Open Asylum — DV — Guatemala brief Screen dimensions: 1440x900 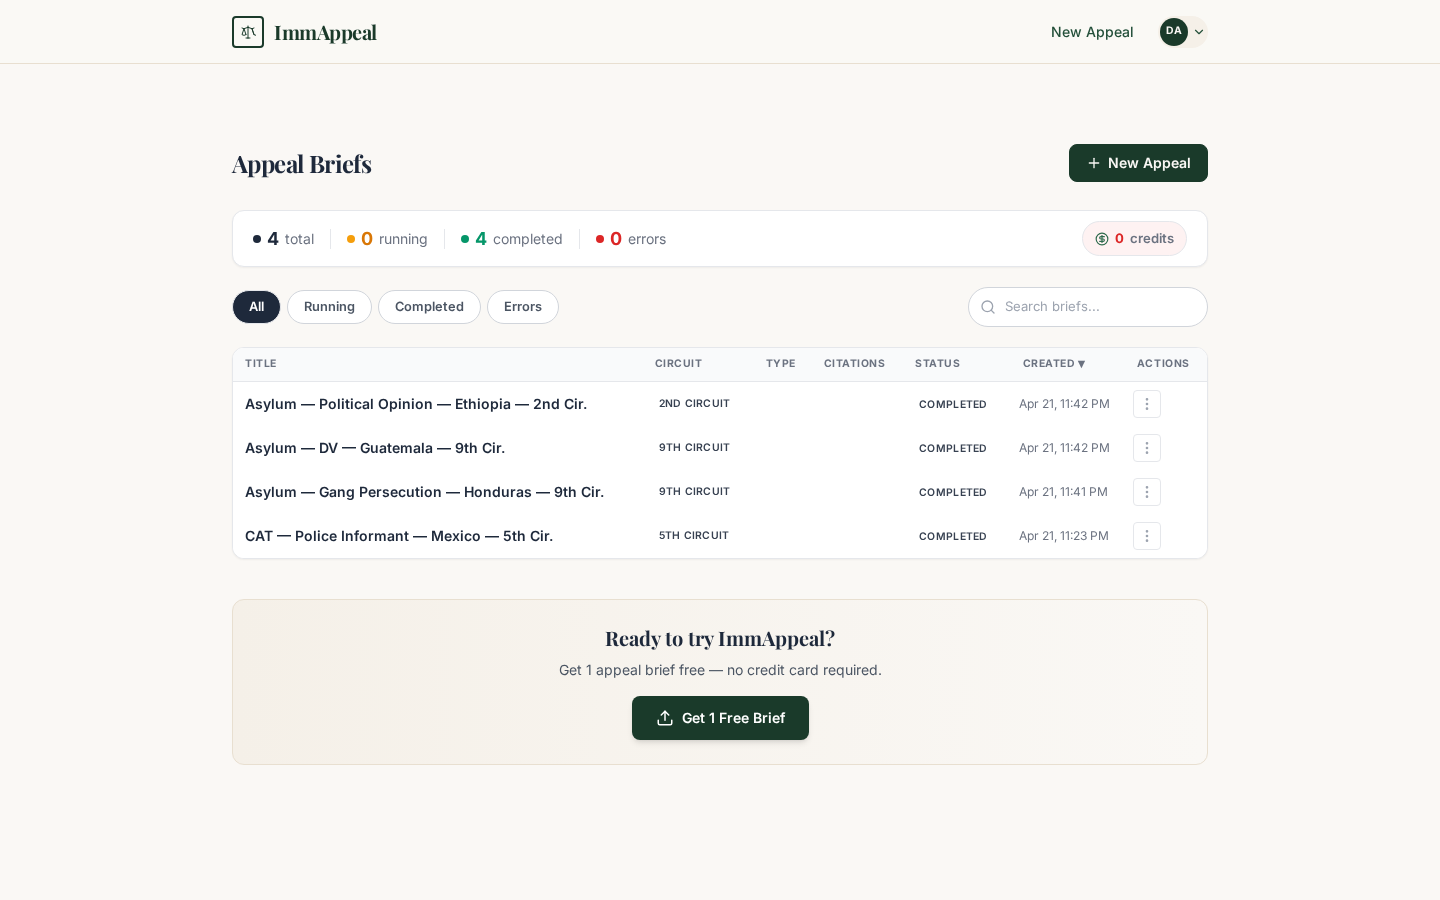tap(375, 448)
